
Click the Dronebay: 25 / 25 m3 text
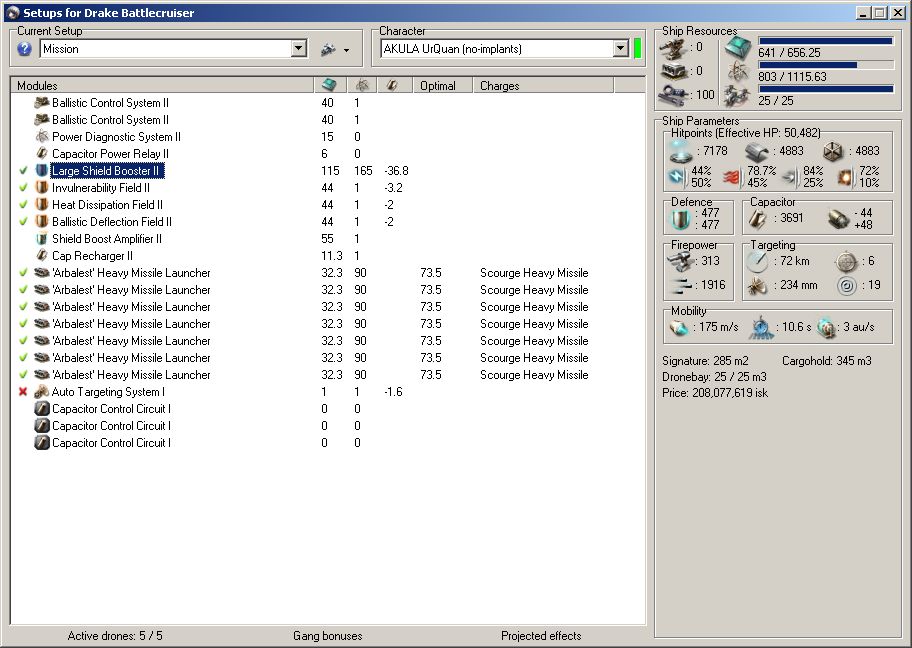714,377
